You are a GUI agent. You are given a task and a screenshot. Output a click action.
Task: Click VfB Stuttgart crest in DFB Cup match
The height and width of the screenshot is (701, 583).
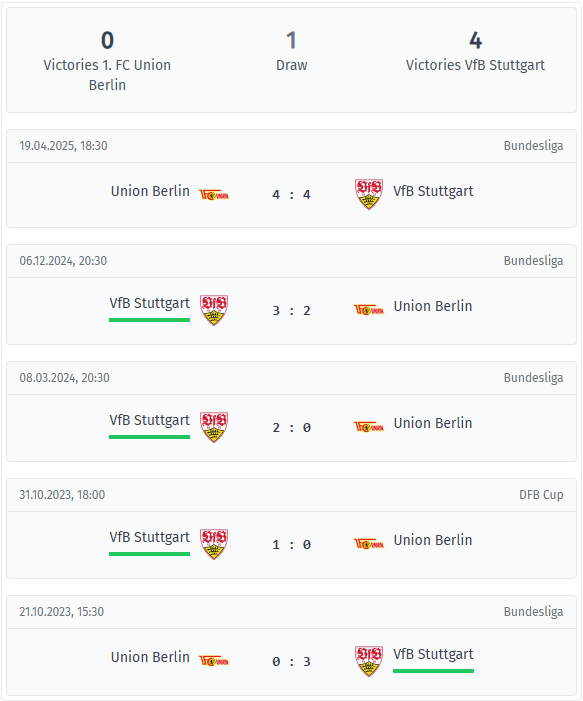(x=214, y=544)
